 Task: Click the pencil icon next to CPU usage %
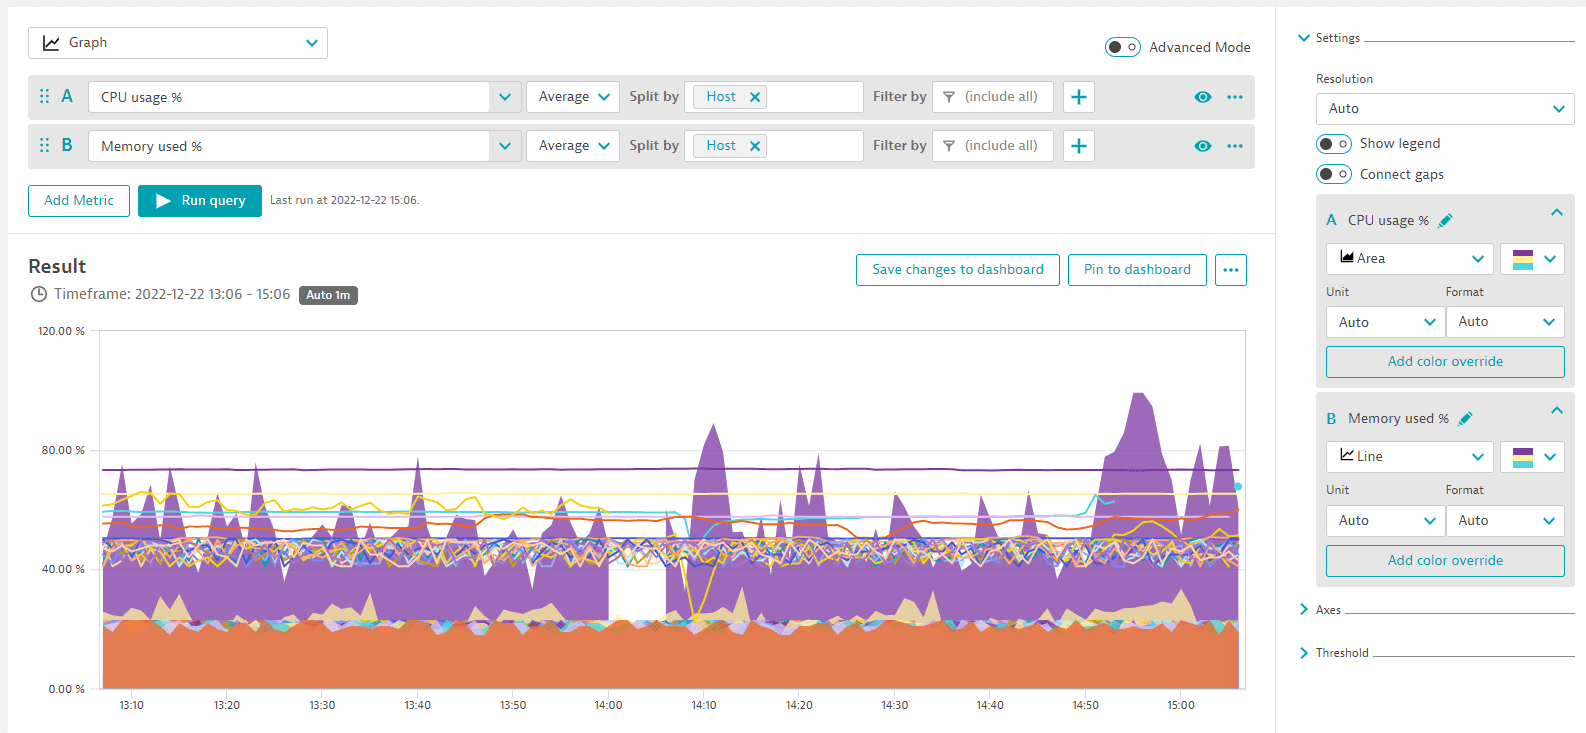pyautogui.click(x=1445, y=221)
